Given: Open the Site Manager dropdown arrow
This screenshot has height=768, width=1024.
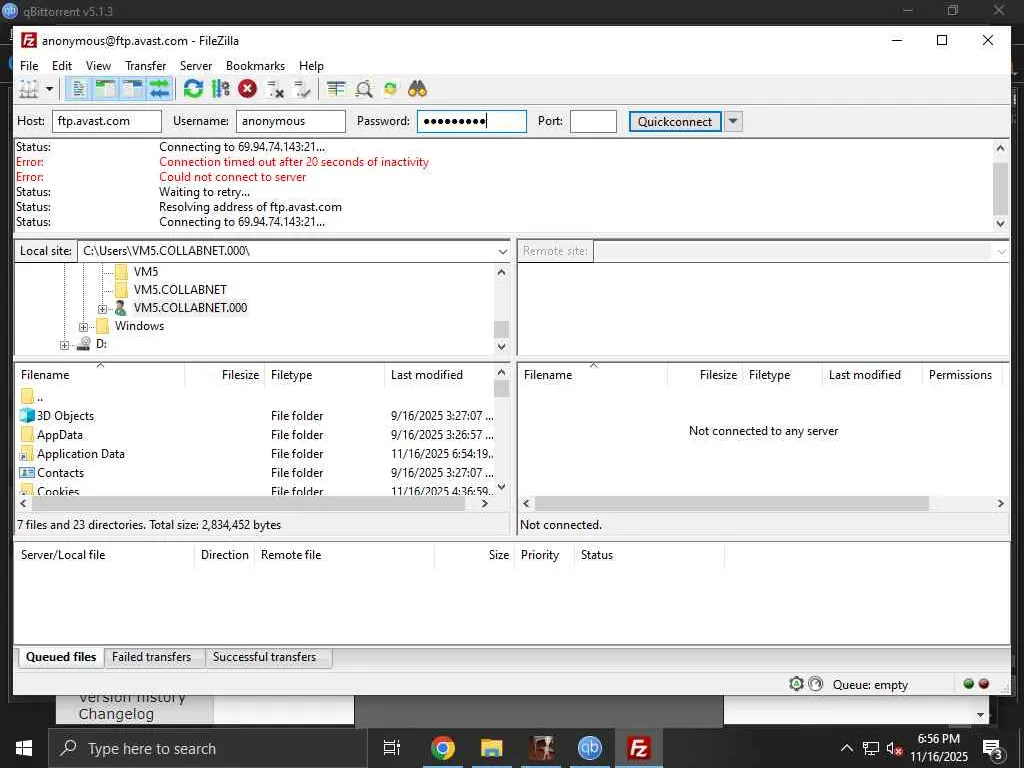Looking at the screenshot, I should click(x=49, y=89).
